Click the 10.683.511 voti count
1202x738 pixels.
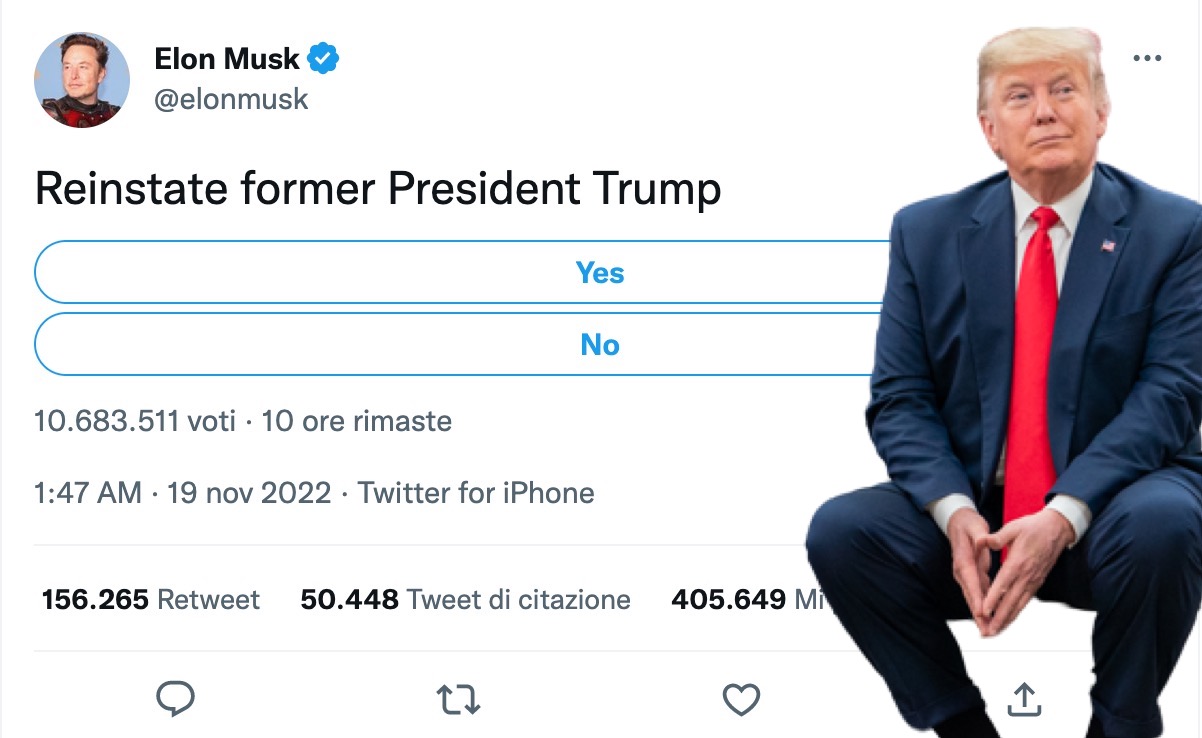tap(135, 421)
